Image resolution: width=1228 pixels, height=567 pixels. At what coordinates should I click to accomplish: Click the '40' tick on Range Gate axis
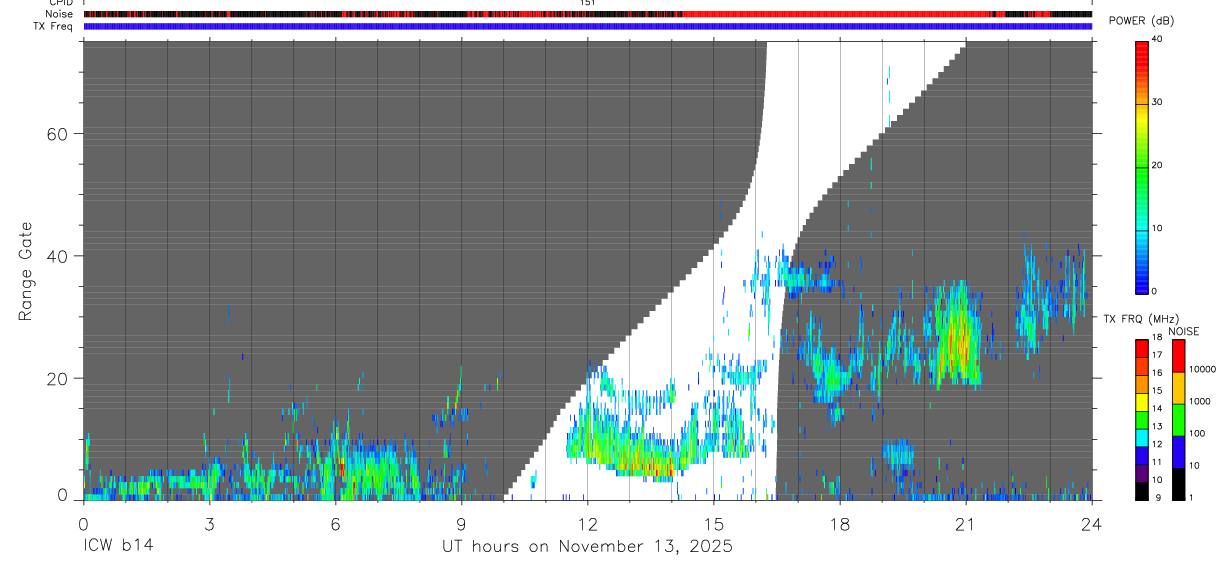tap(60, 256)
